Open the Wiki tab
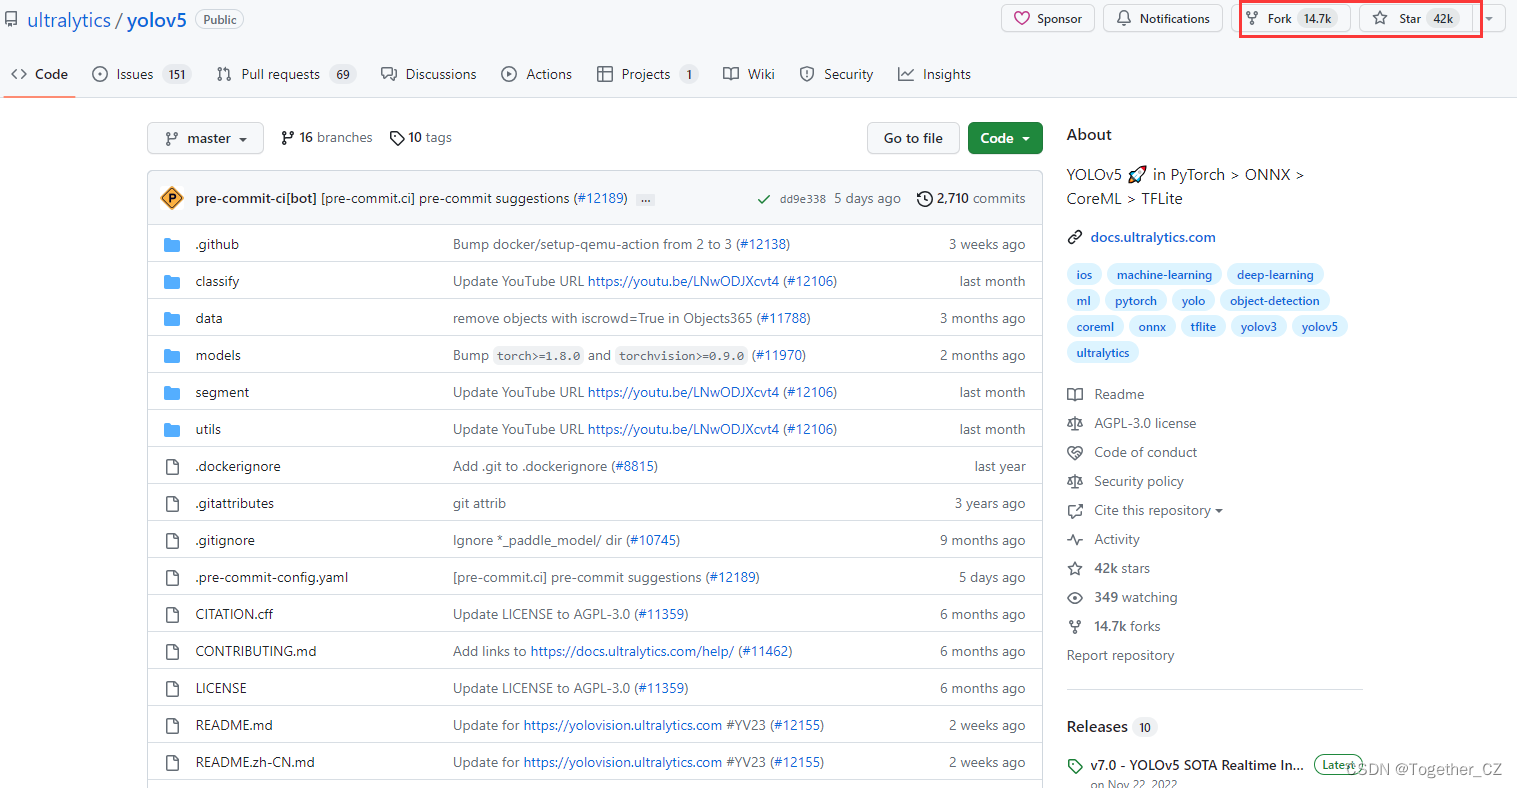 pos(749,74)
